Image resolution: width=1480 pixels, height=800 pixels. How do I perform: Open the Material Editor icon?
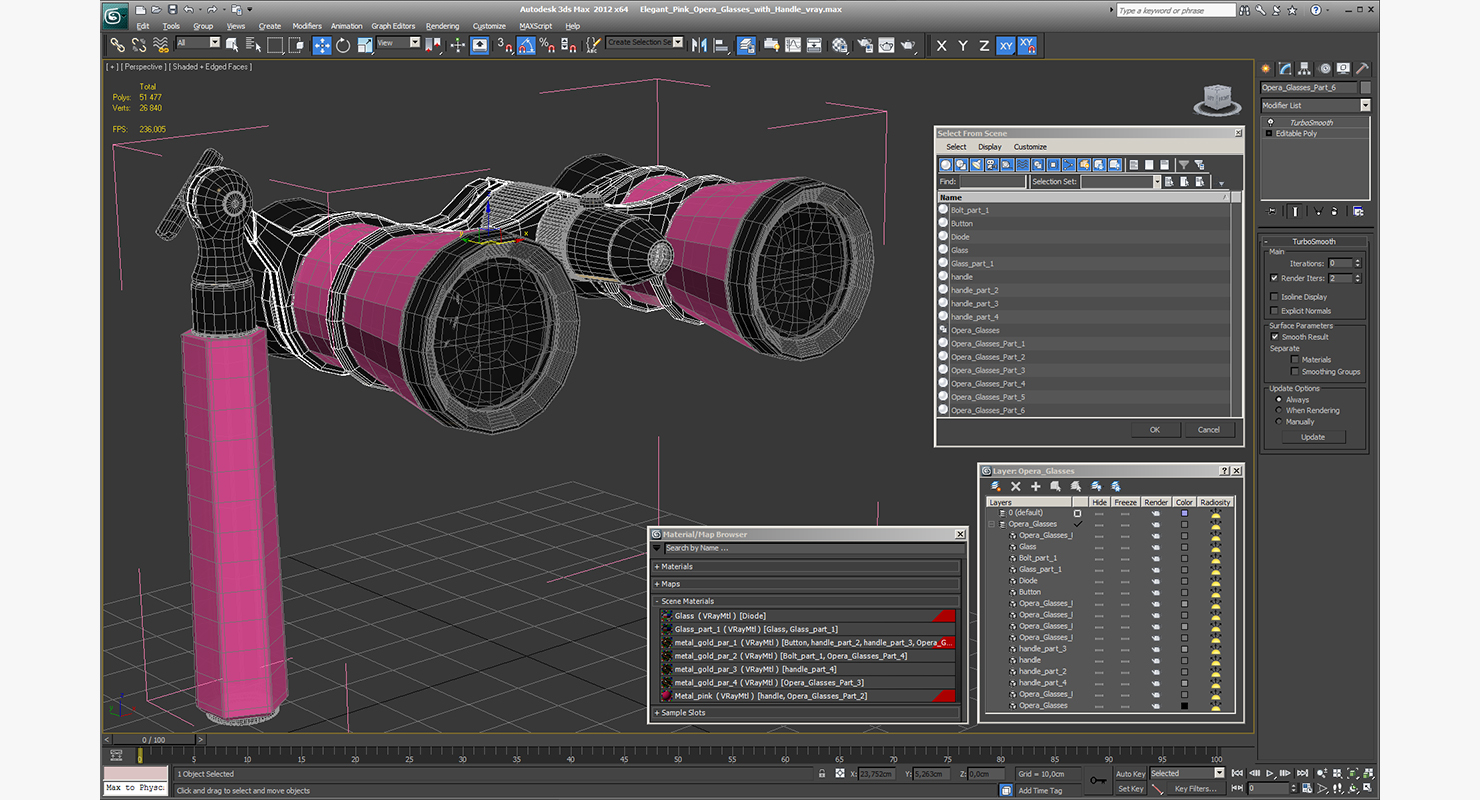(x=839, y=45)
